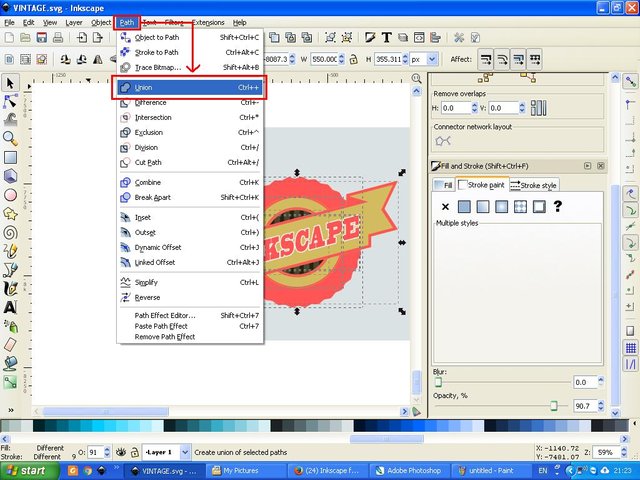640x480 pixels.
Task: Select the Spray tool
Action: point(10,326)
